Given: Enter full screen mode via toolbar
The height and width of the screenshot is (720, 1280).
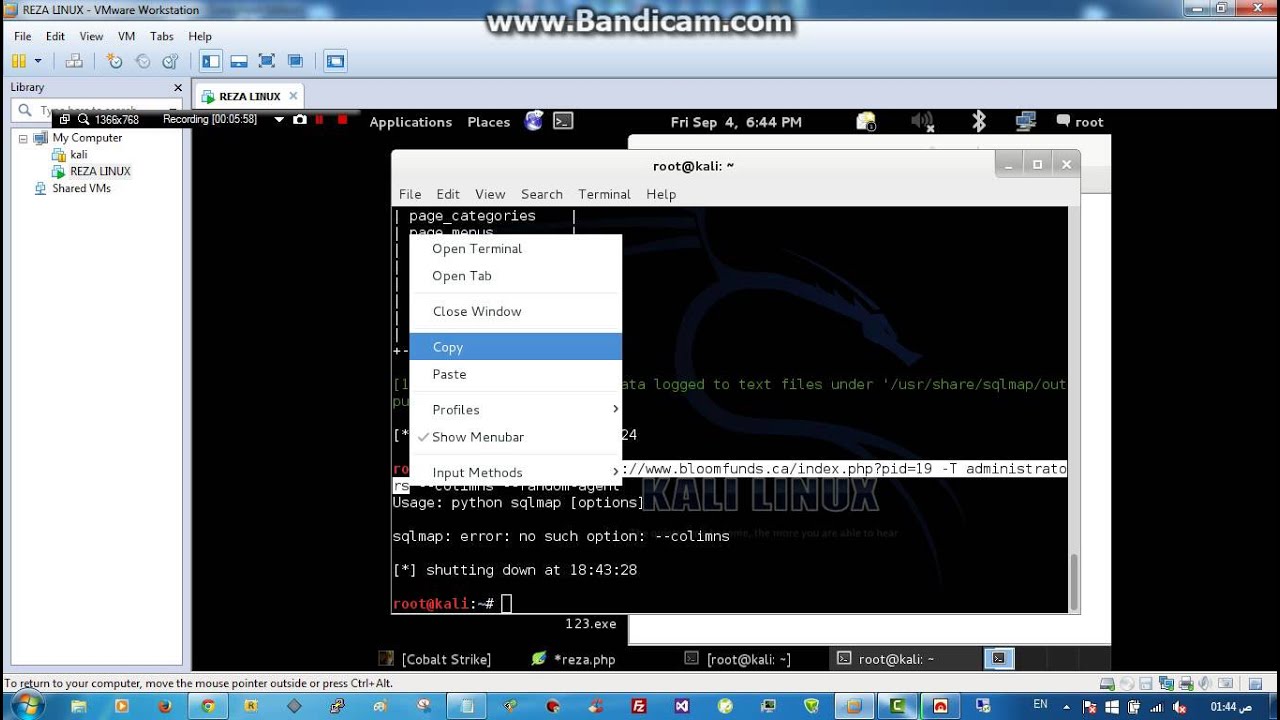Looking at the screenshot, I should pyautogui.click(x=266, y=61).
